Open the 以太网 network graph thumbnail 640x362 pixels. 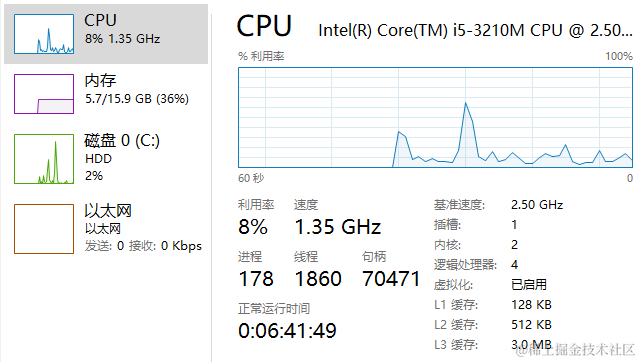44,229
